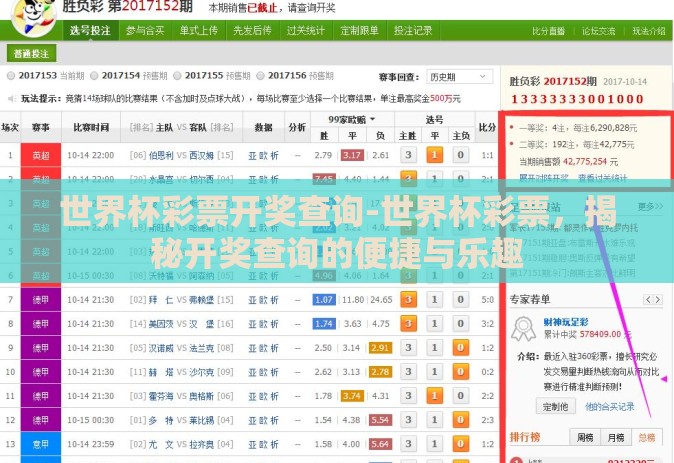Open the 玩法介绍 link
This screenshot has width=674, height=463.
coord(649,31)
